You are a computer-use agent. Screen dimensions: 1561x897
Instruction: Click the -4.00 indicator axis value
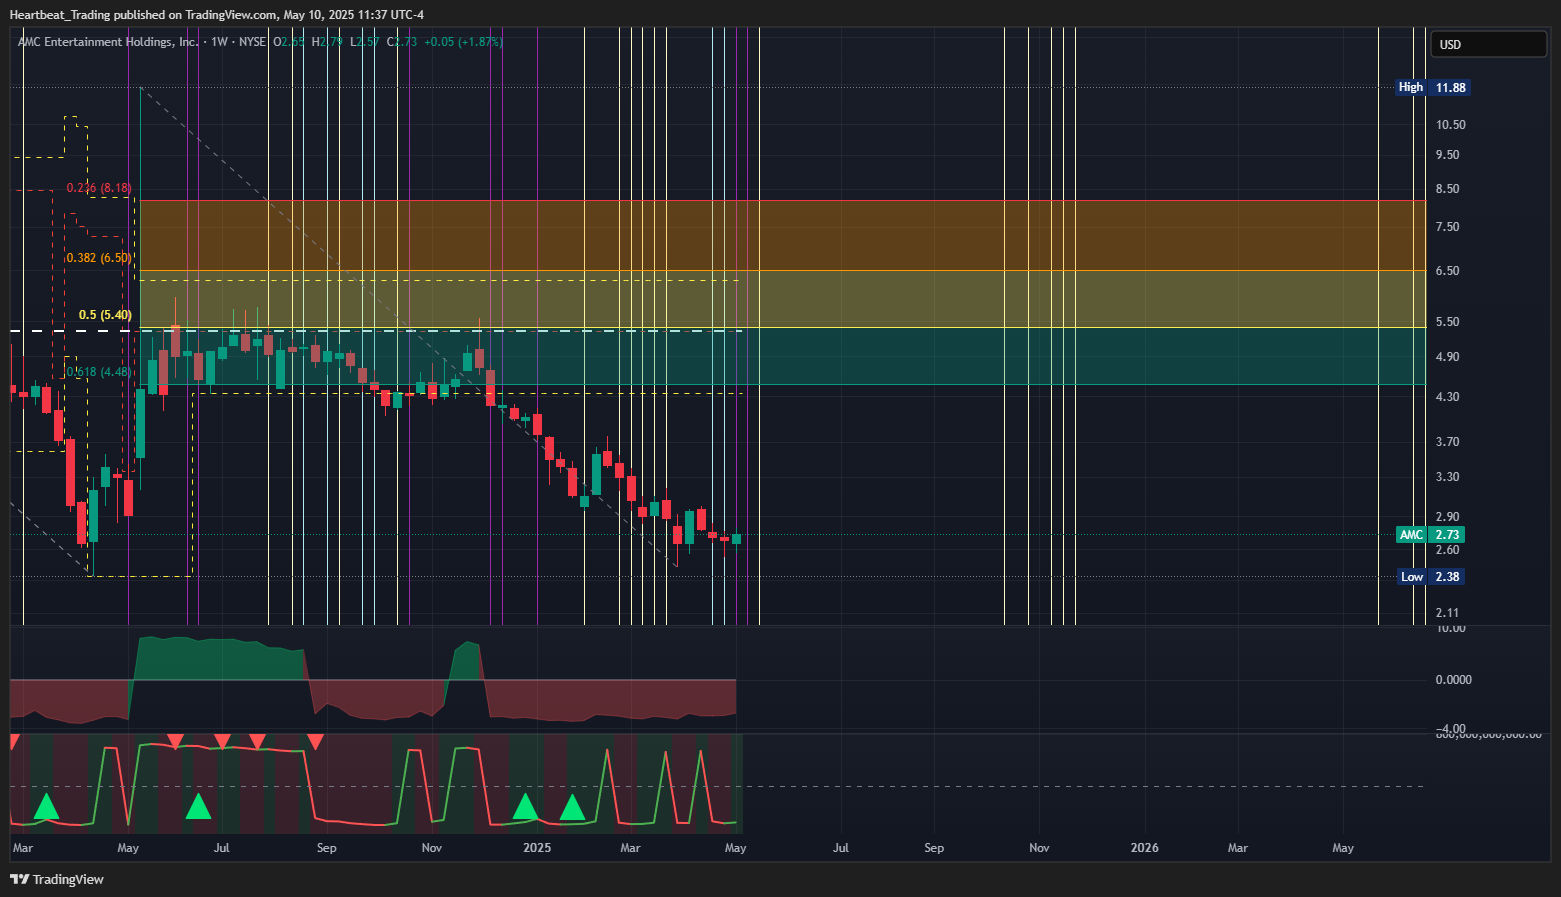(1451, 728)
